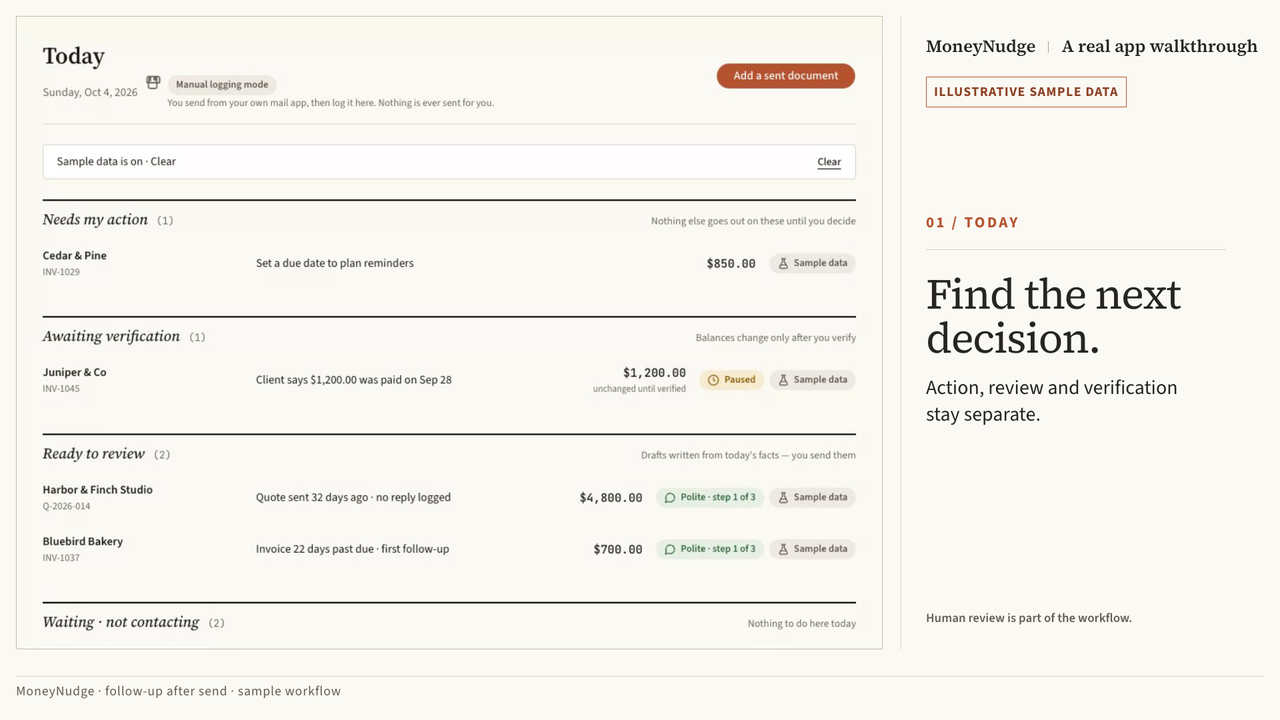Click invoice number INV-1037
This screenshot has height=720, width=1280.
click(x=61, y=558)
